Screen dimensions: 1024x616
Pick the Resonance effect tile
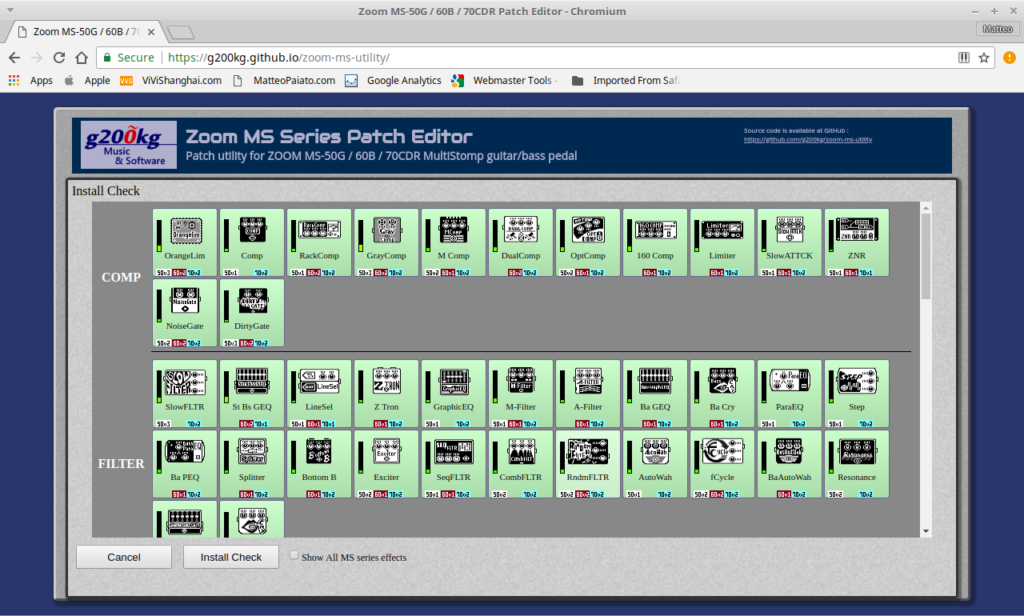[857, 464]
